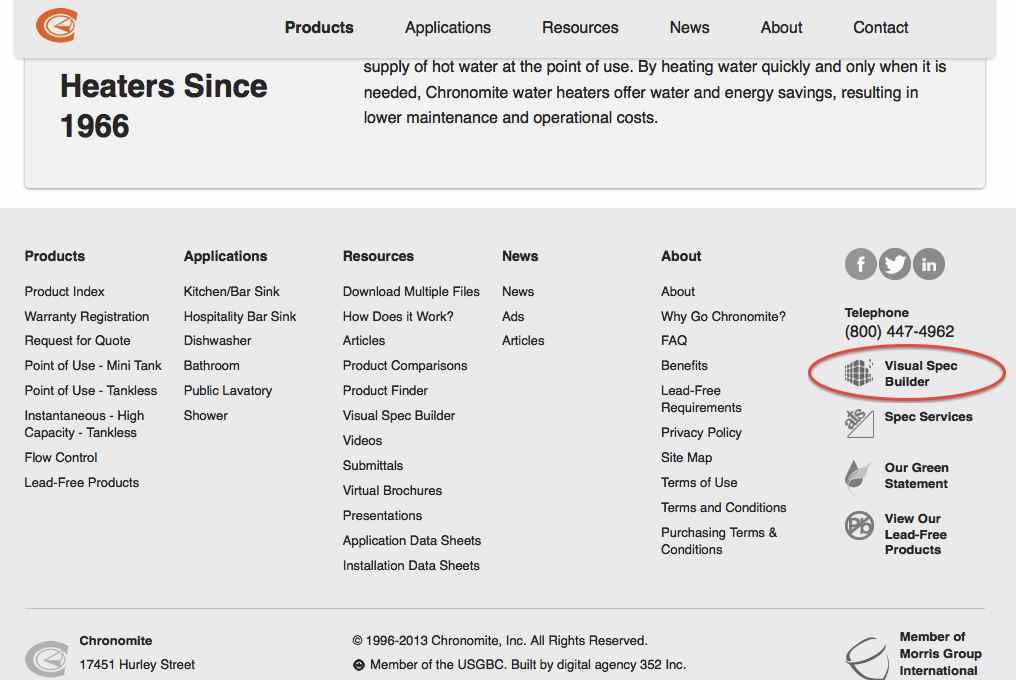Click the Our Green Statement leaf icon
The width and height of the screenshot is (1016, 680).
858,475
